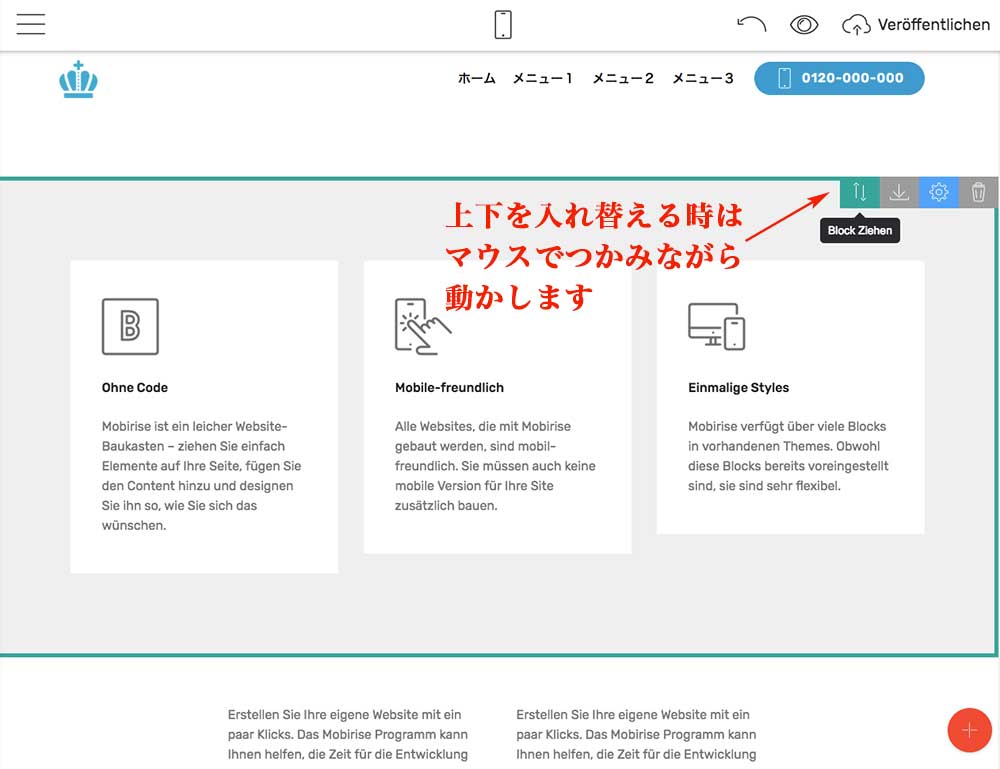Click the Einmalige Styles devices icon
The width and height of the screenshot is (1000, 769).
tap(716, 326)
